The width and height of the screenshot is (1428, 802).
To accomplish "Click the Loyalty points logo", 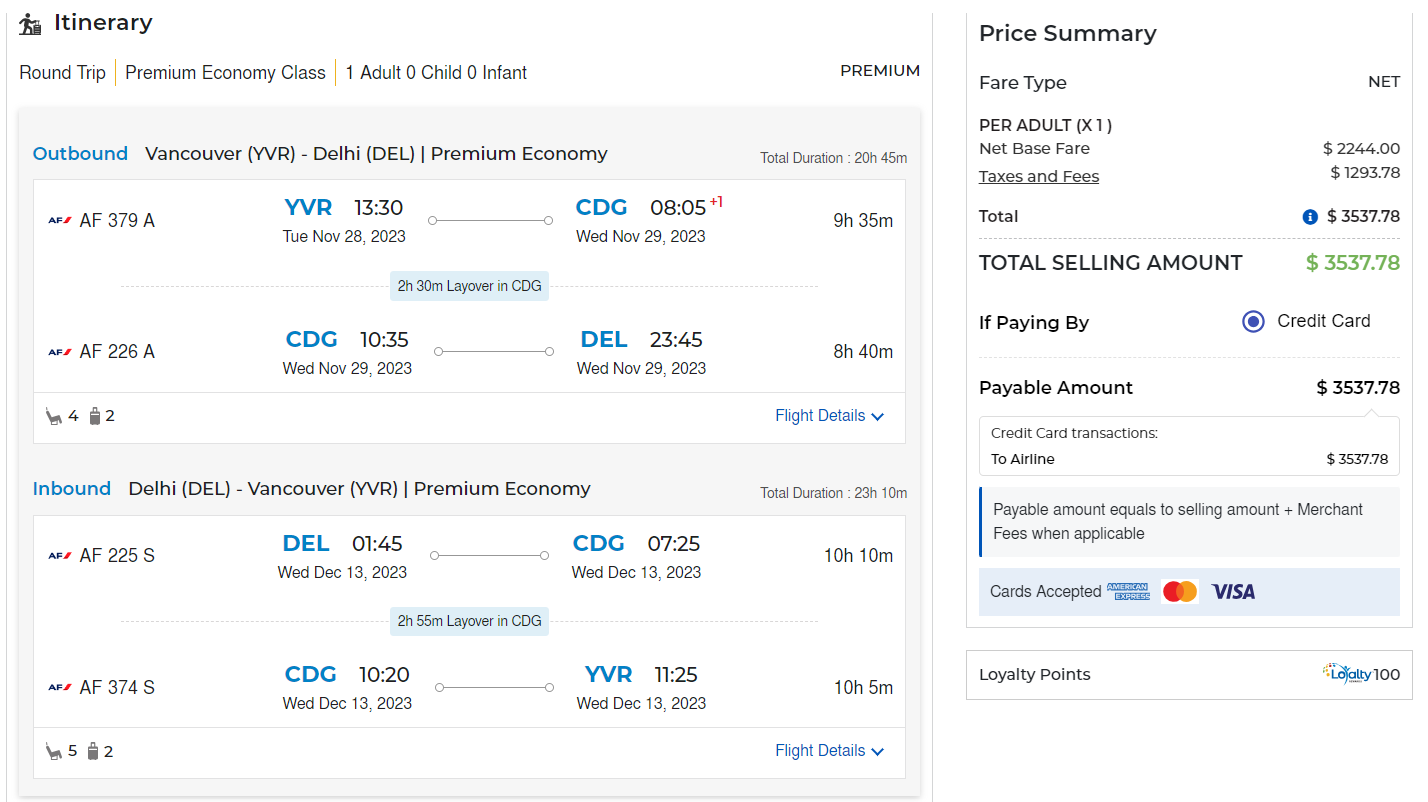I will click(x=1346, y=673).
